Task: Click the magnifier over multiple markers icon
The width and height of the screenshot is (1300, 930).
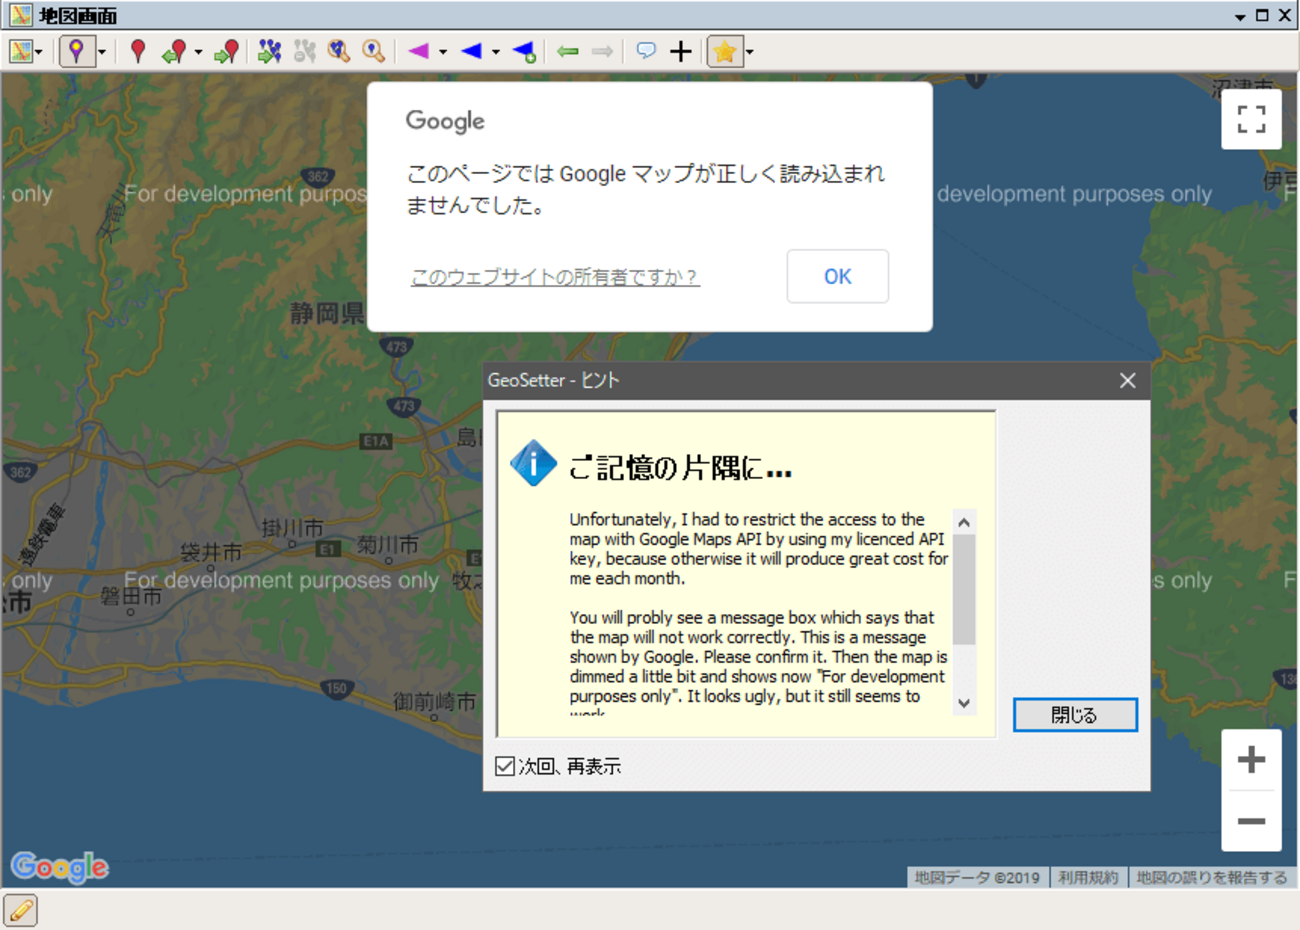Action: [x=339, y=51]
